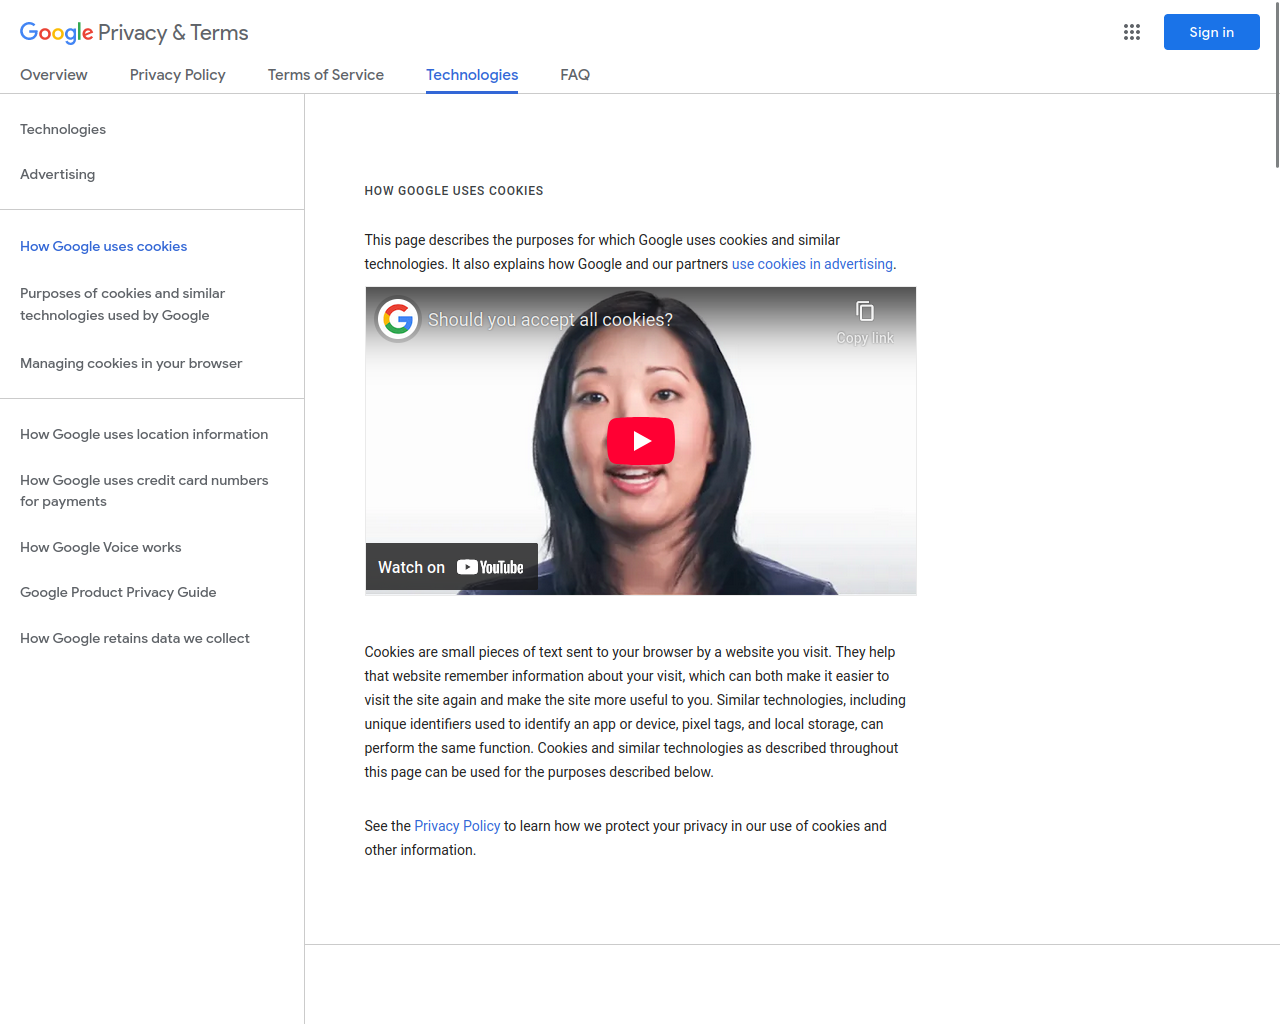Open How Google uses credit card numbers

point(144,490)
